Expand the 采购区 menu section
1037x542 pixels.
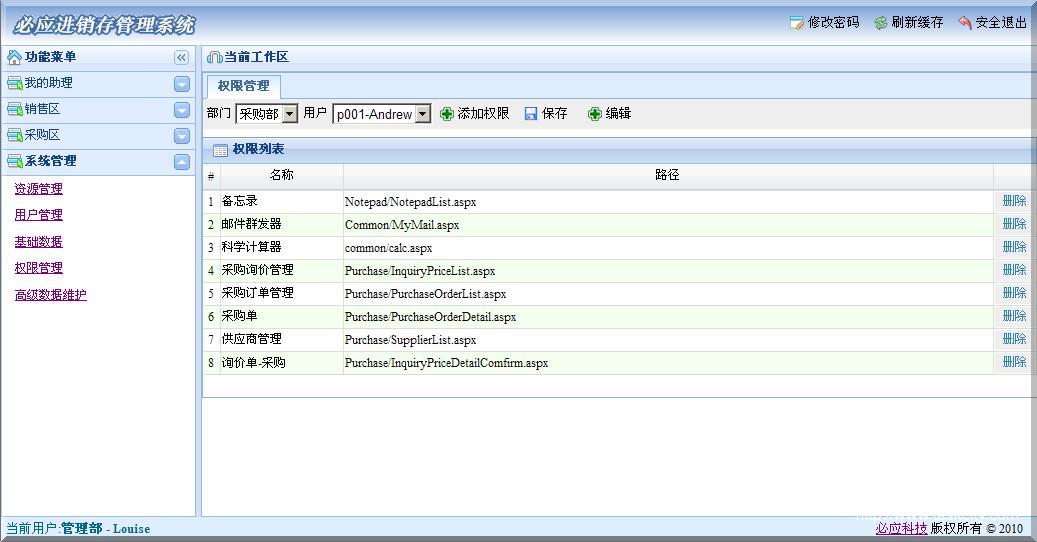181,136
